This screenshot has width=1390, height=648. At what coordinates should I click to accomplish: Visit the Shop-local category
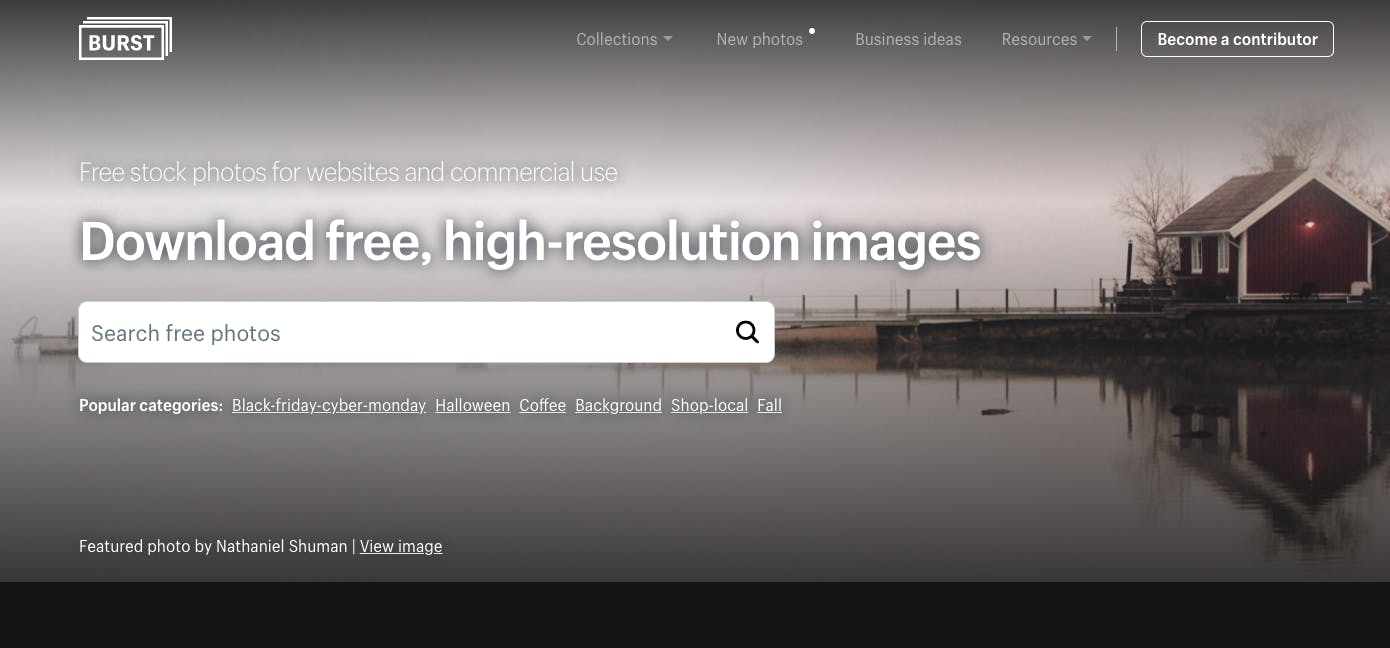coord(709,405)
